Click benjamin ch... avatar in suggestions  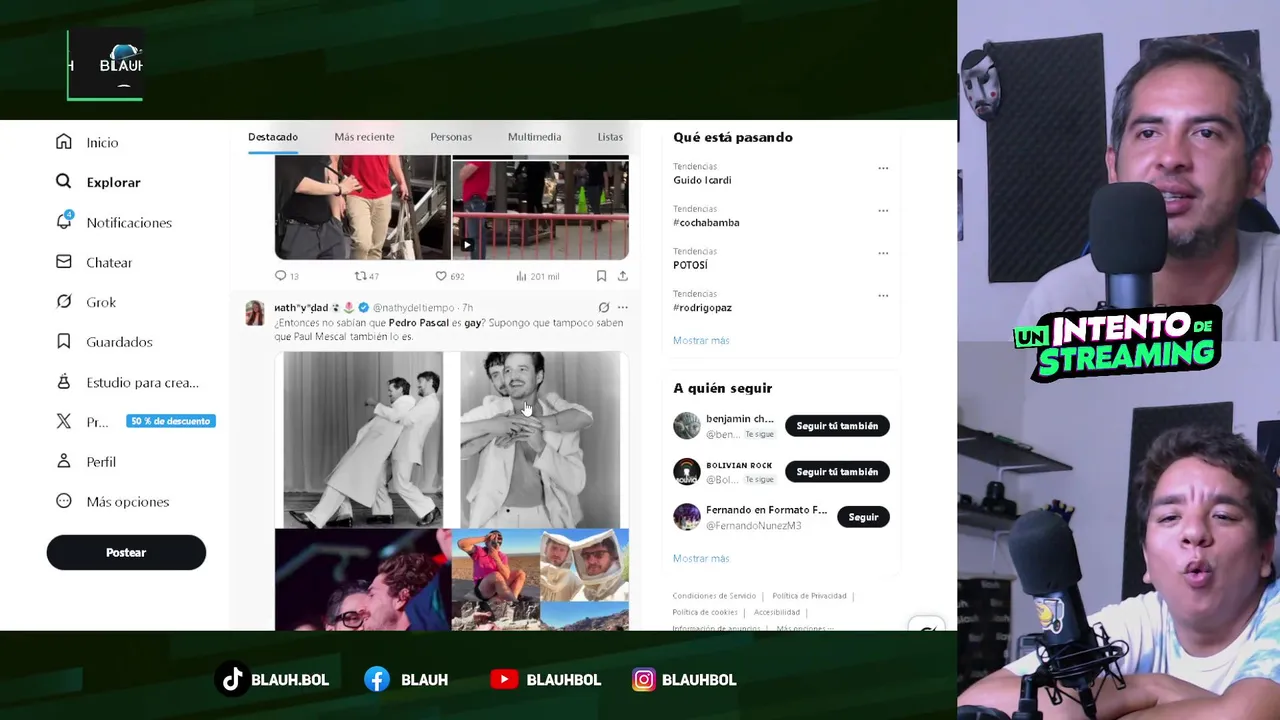(x=687, y=426)
